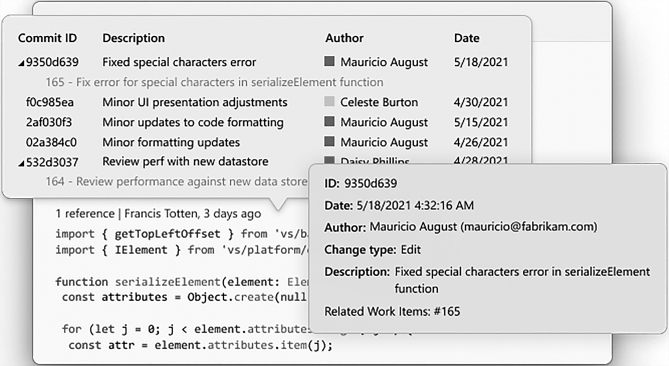Viewport: 669px width, 366px height.
Task: Click Daisy Phillips' avatar square
Action: click(x=329, y=160)
